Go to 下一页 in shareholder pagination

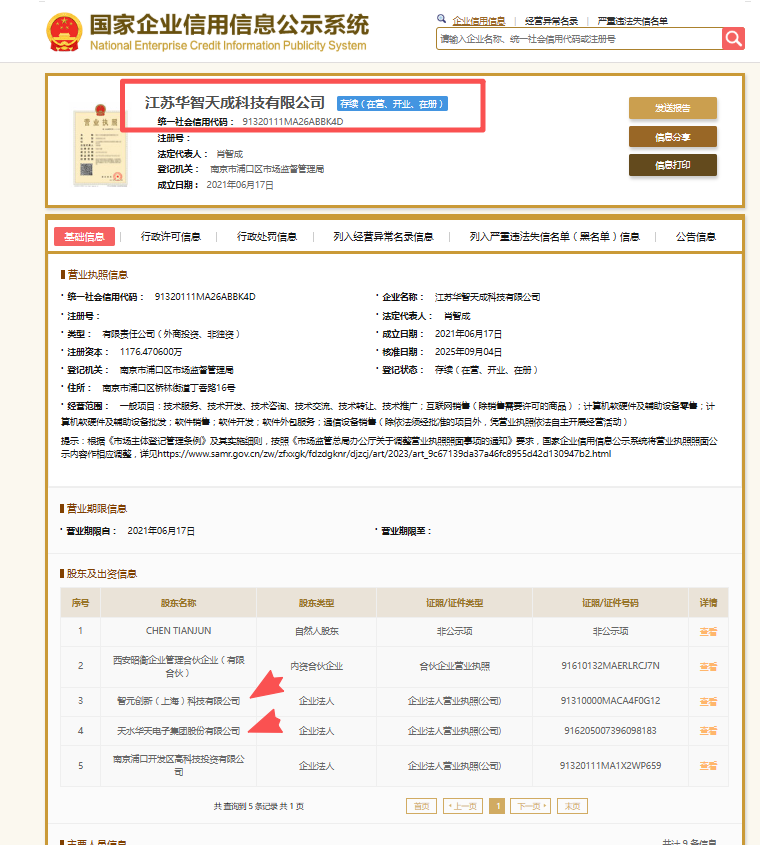531,806
